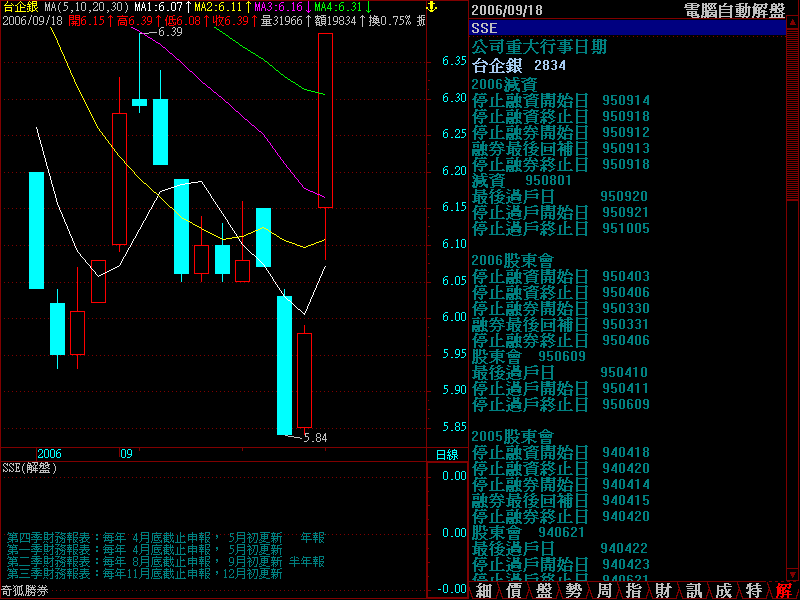800x600 pixels.
Task: Click the 股東會 950609 entry
Action: pyautogui.click(x=528, y=357)
